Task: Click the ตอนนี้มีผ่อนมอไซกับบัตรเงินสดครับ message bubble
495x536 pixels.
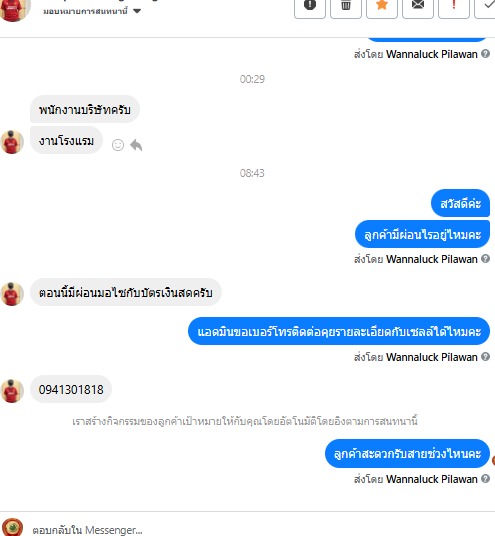Action: coord(126,293)
